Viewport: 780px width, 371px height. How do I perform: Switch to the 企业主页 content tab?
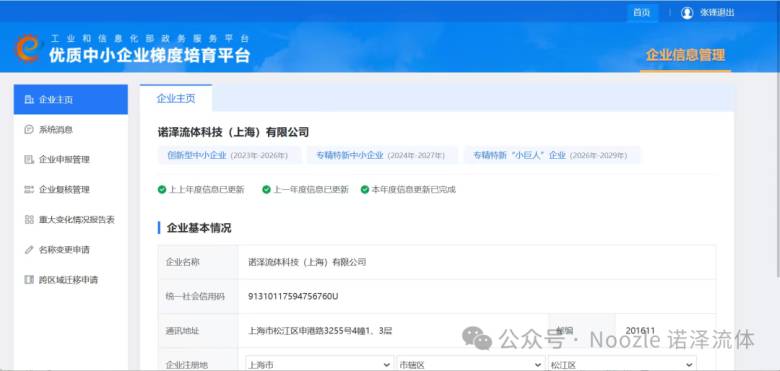pos(176,98)
